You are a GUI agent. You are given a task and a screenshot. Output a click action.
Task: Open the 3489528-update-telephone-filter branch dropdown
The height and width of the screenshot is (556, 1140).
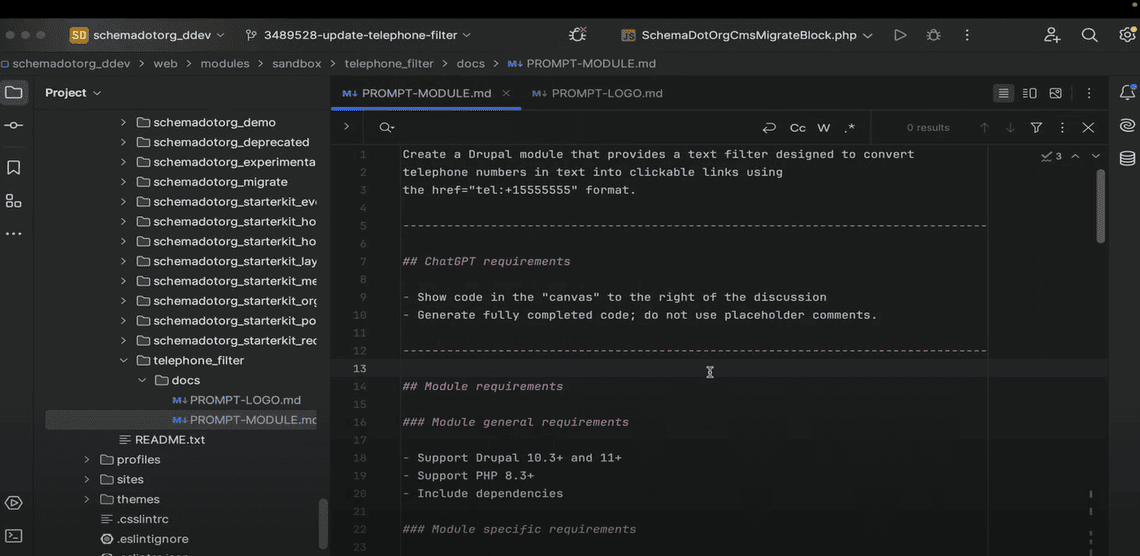coord(358,35)
